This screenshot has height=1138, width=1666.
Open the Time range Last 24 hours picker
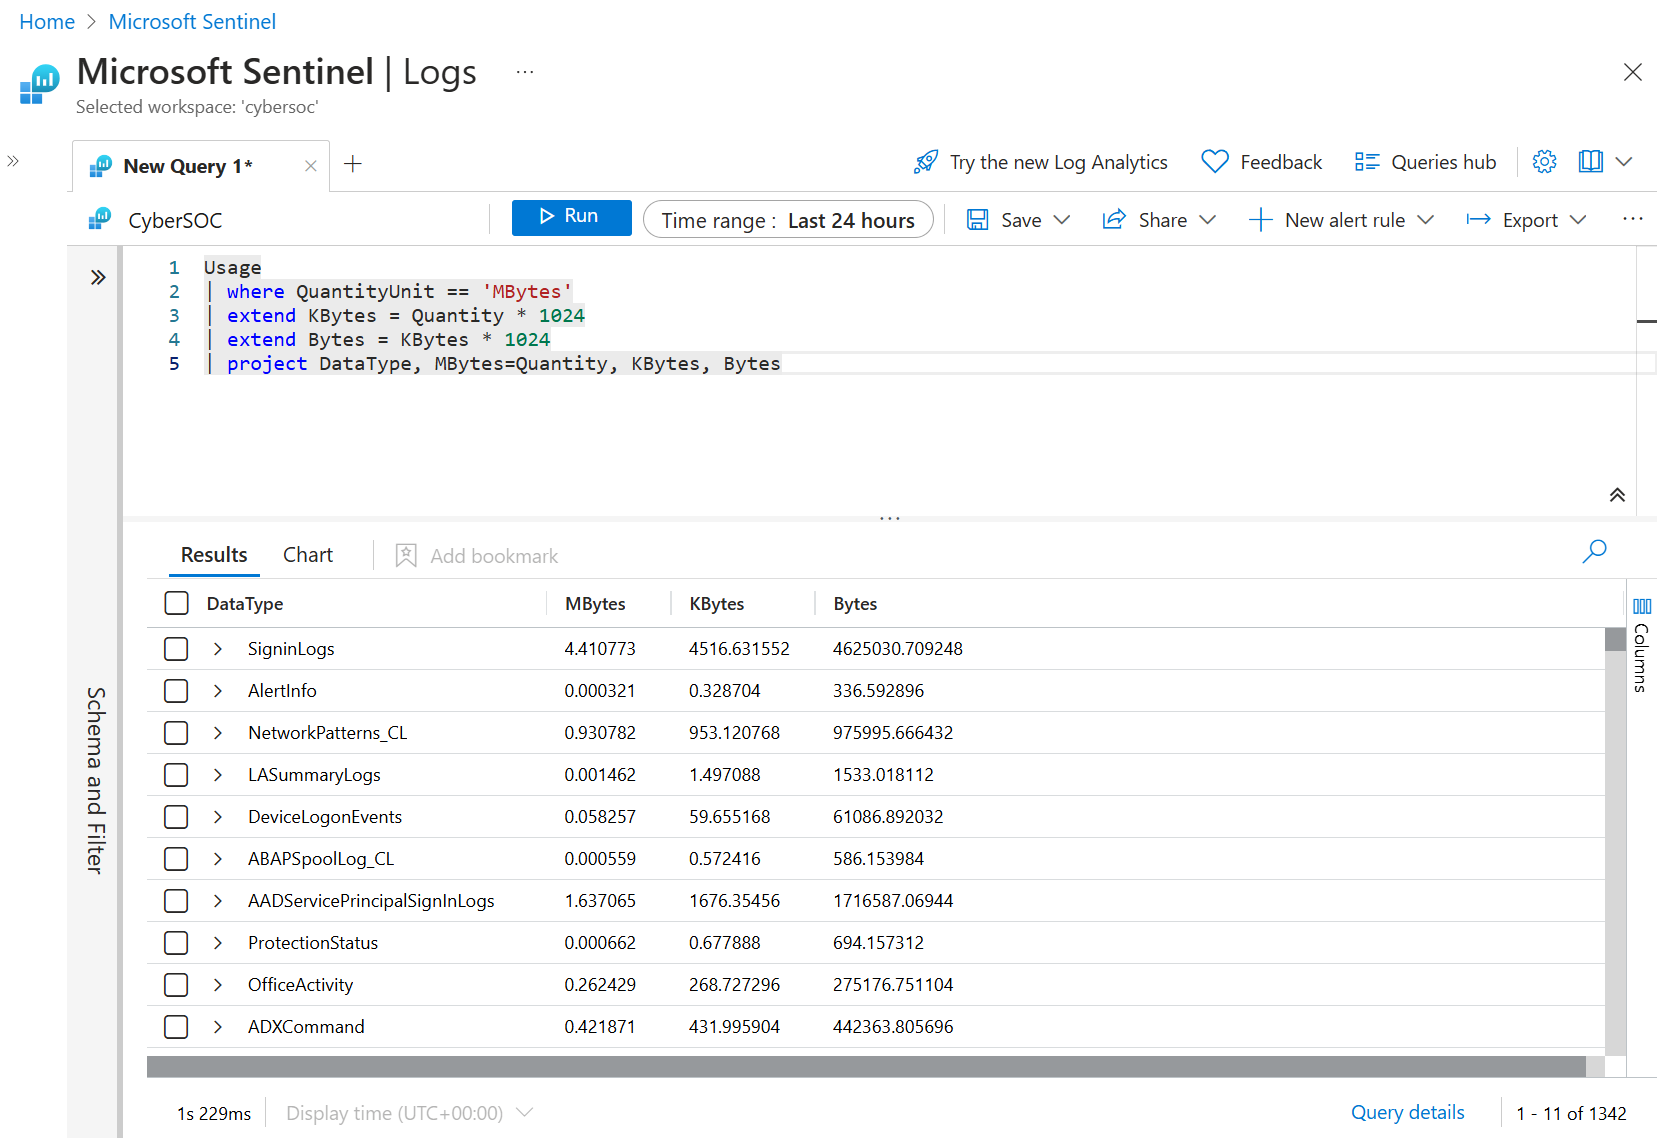click(x=788, y=220)
